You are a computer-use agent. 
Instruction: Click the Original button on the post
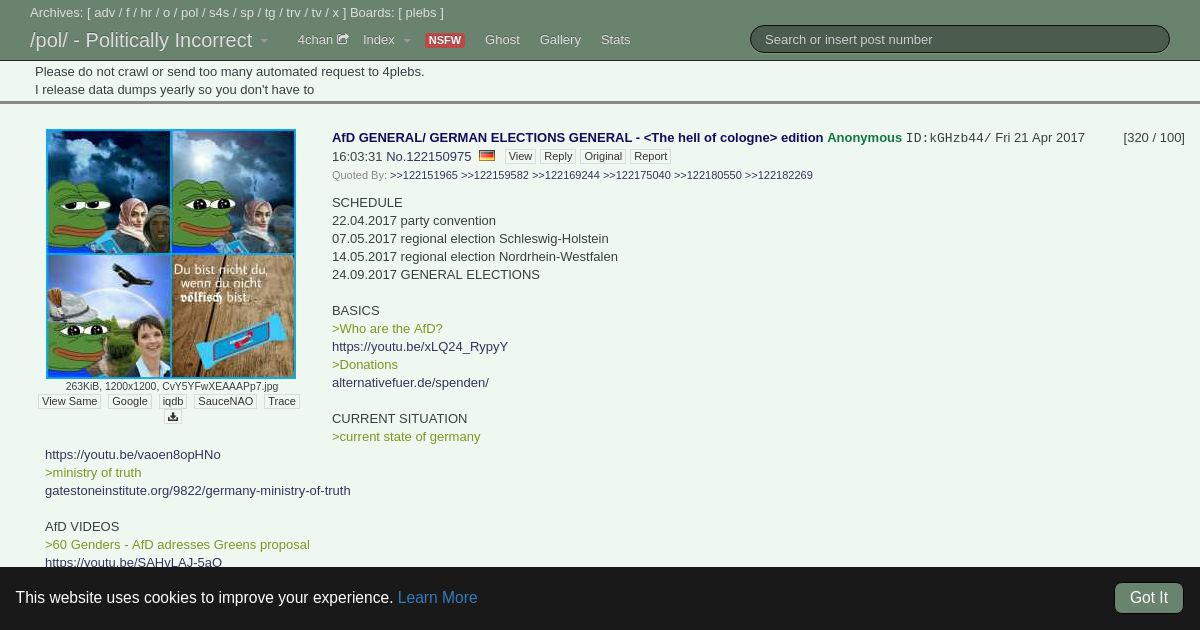click(x=603, y=156)
